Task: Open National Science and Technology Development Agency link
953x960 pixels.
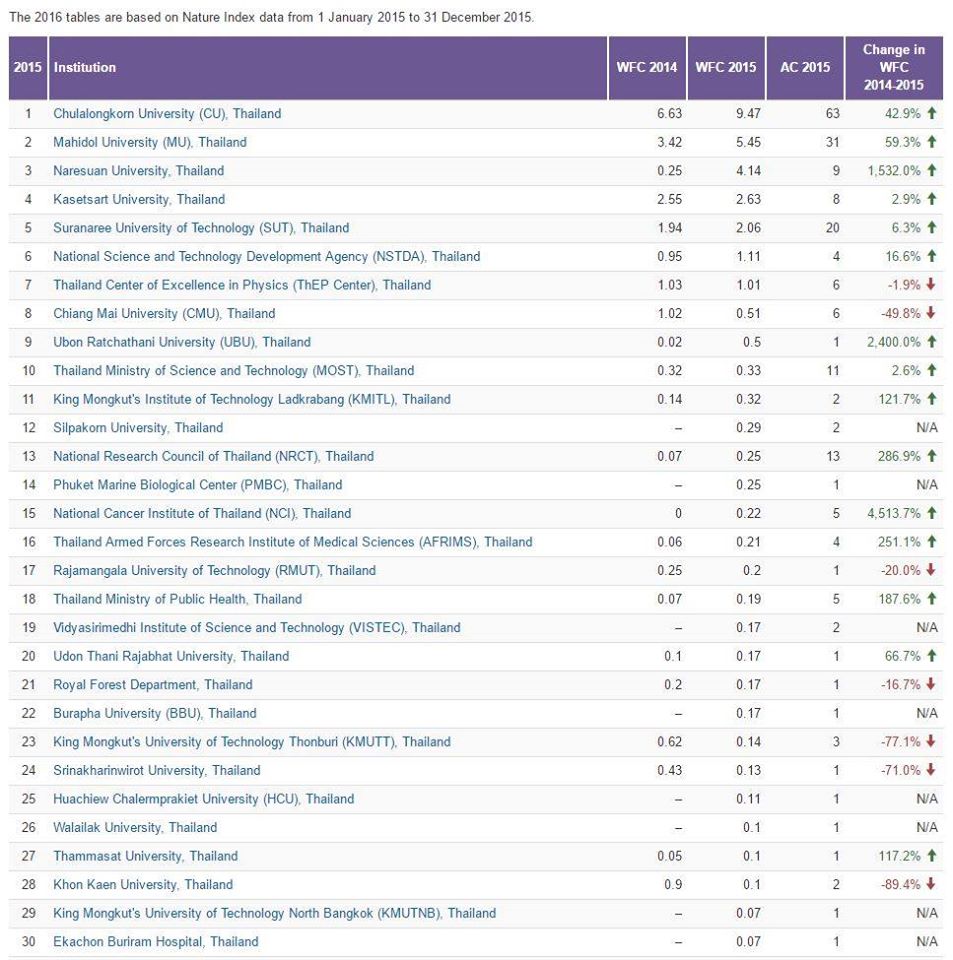Action: 266,257
